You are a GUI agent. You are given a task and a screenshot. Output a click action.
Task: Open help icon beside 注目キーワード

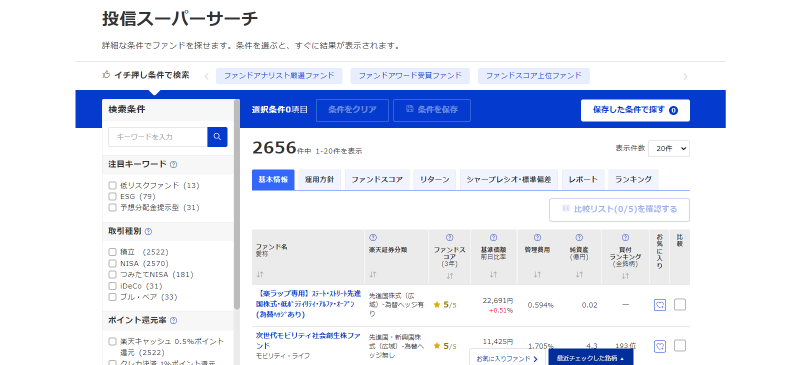pos(174,164)
